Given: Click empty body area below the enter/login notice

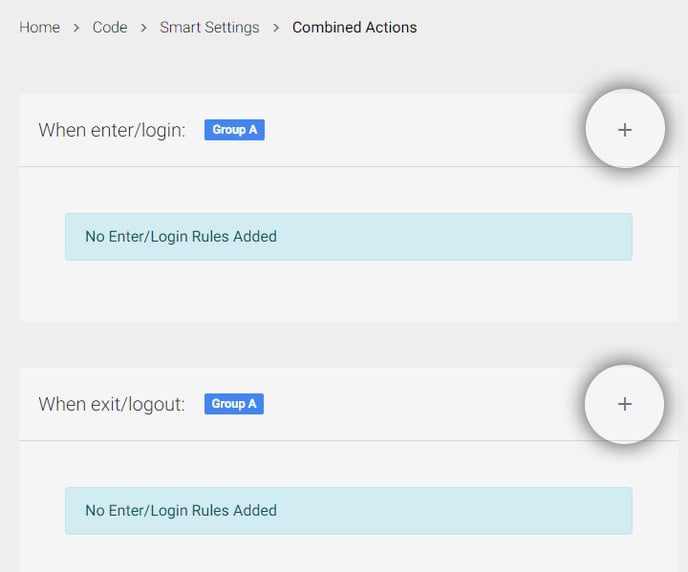Looking at the screenshot, I should click(x=349, y=290).
